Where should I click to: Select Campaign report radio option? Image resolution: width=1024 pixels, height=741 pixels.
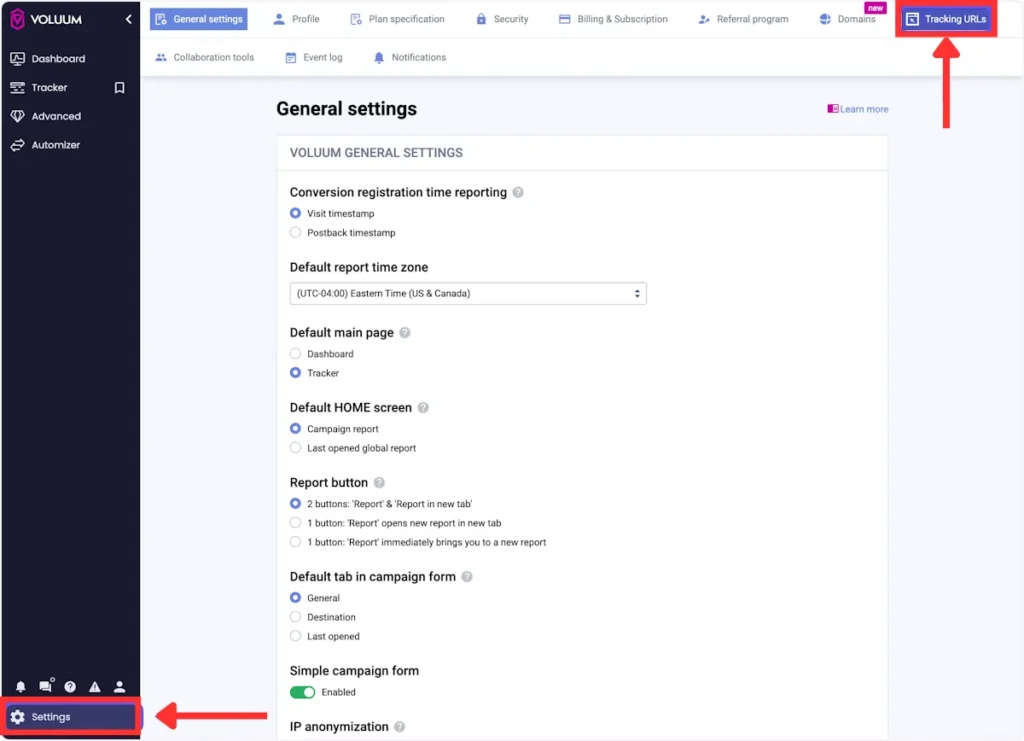click(295, 428)
